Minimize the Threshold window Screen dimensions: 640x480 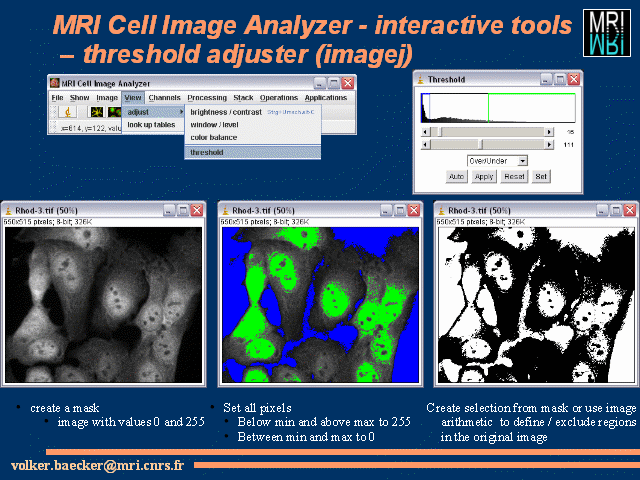click(x=546, y=79)
